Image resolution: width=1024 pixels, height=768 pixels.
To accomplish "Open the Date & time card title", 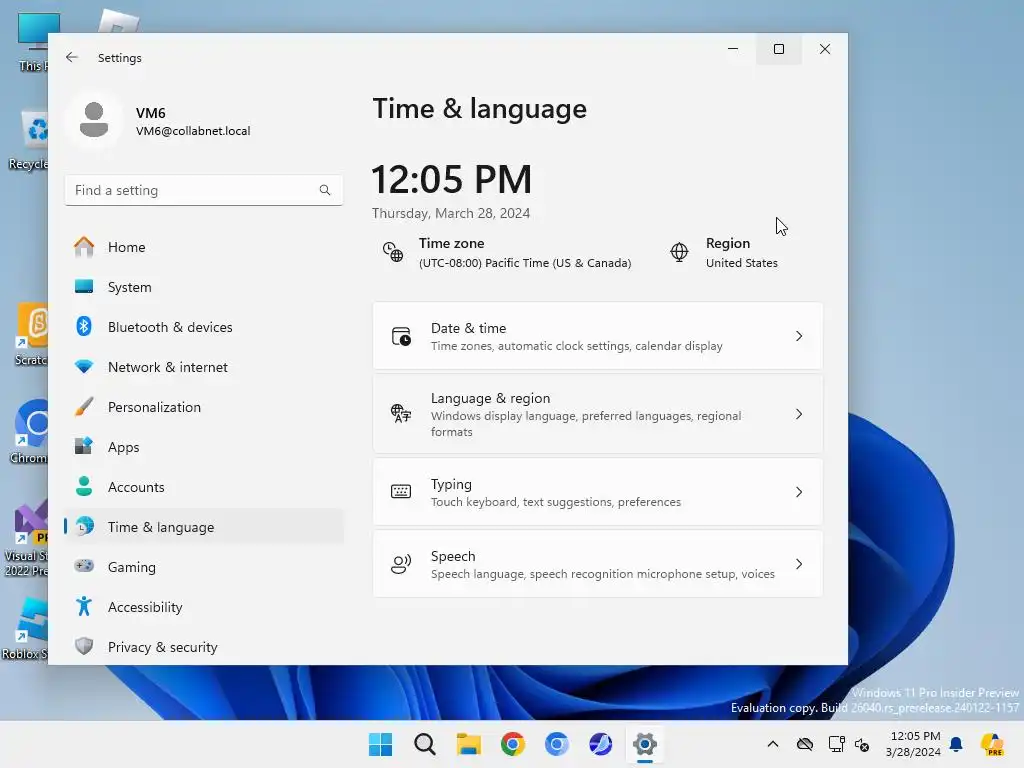I will [468, 328].
